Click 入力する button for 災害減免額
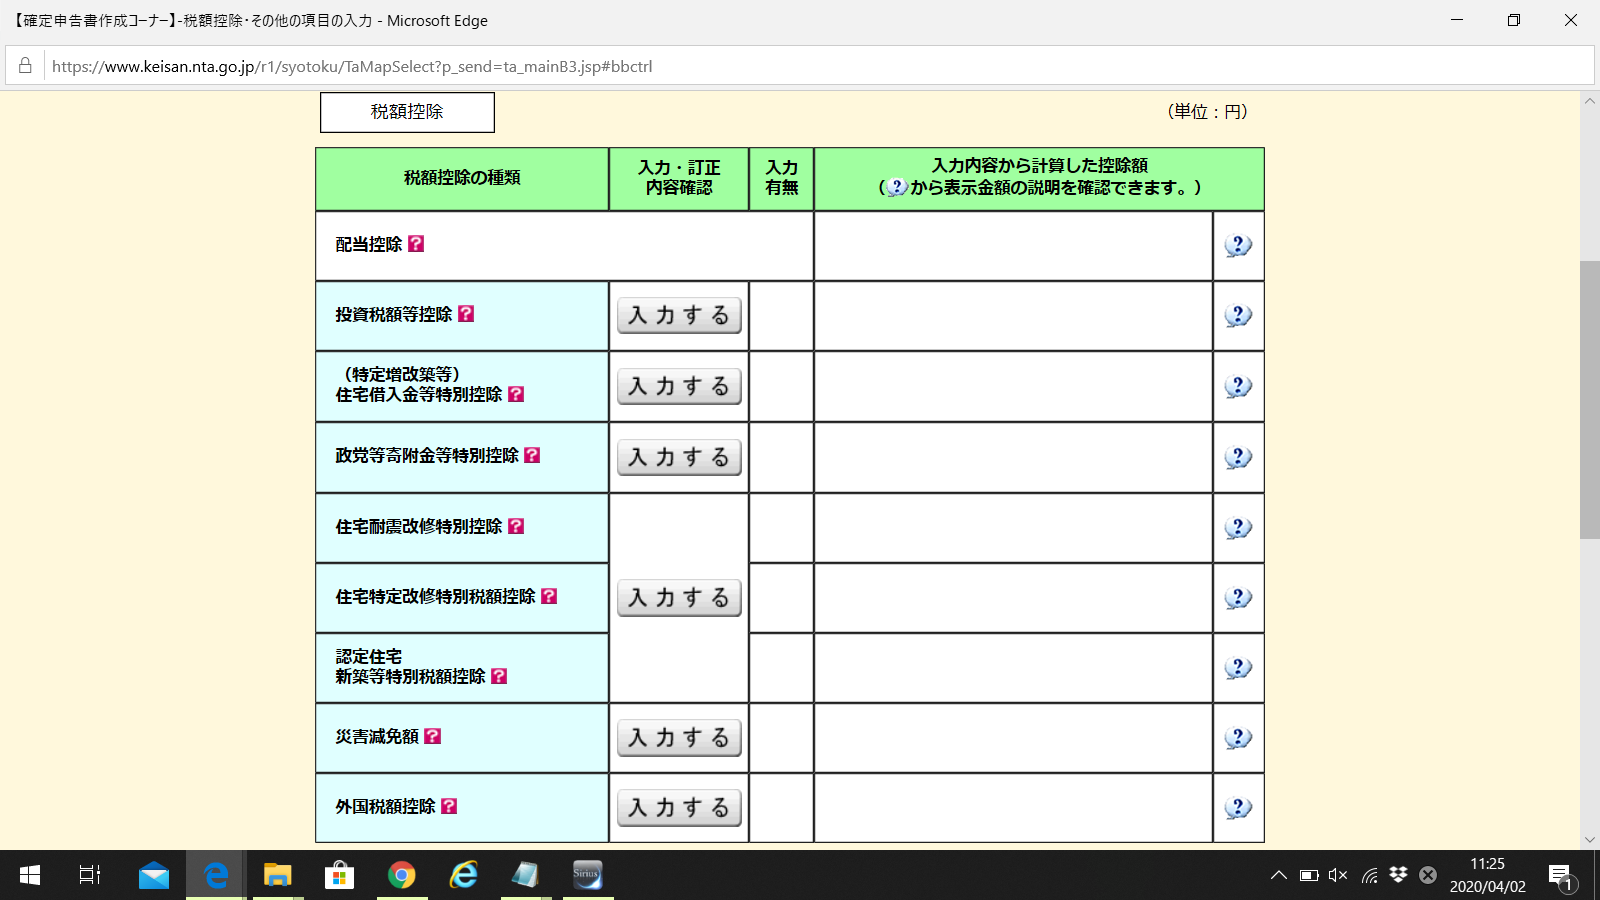 click(679, 738)
